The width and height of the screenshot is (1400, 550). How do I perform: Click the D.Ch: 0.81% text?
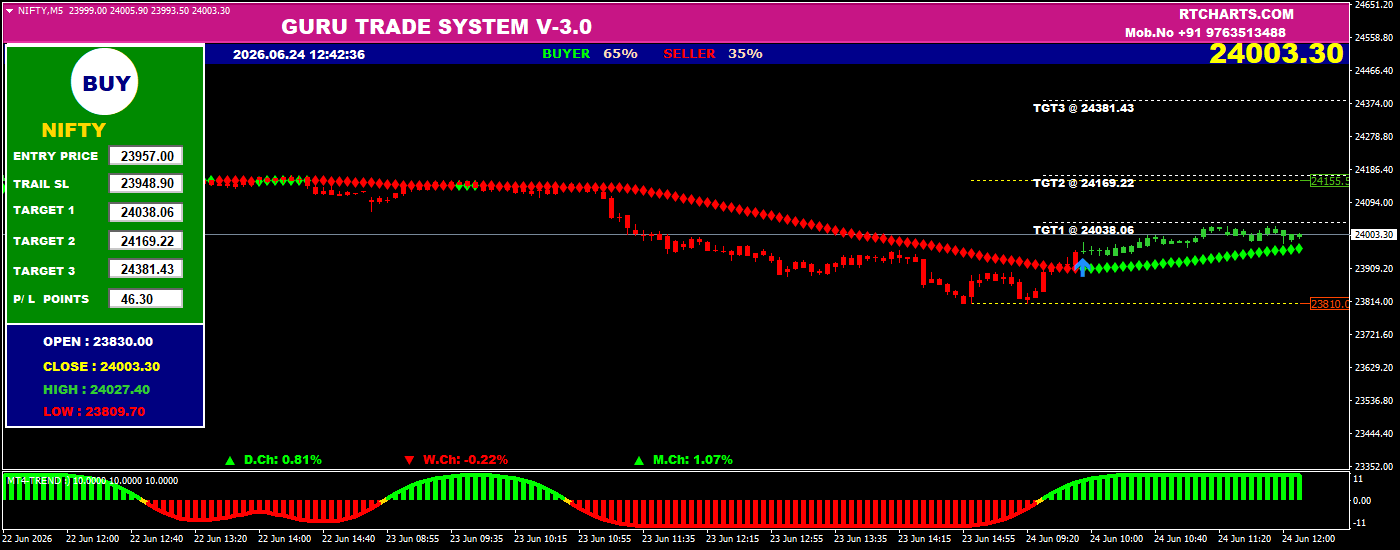[x=283, y=460]
